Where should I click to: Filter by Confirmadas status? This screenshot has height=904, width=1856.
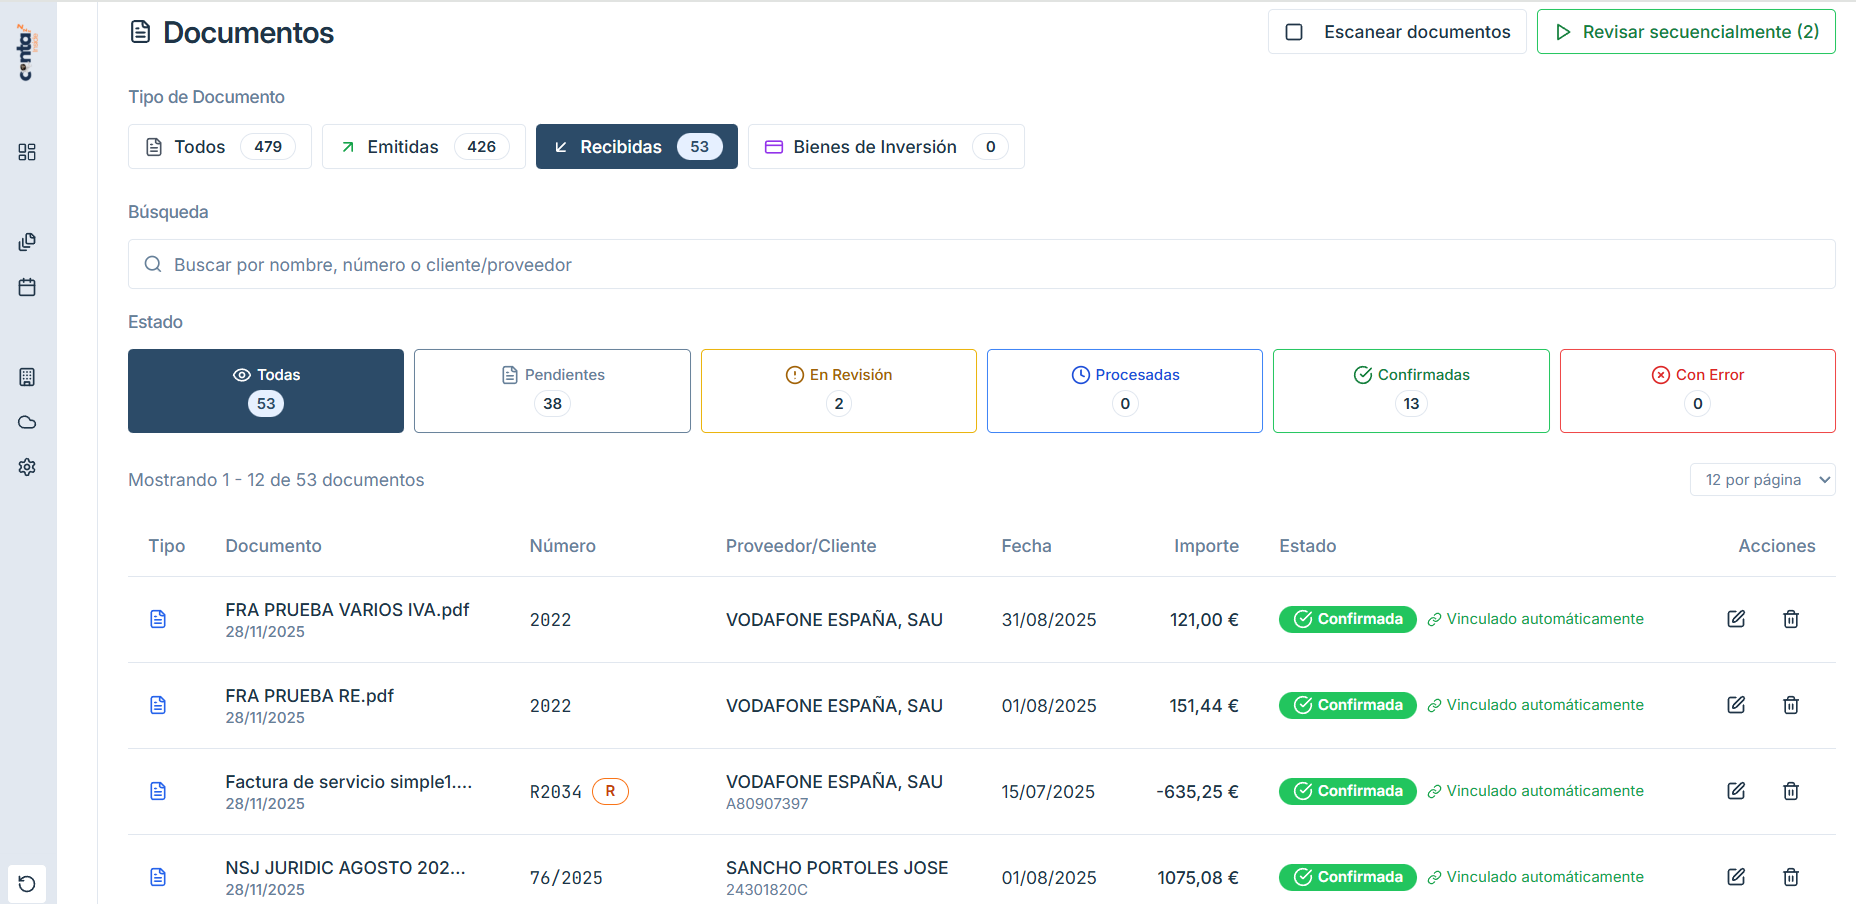click(x=1410, y=390)
